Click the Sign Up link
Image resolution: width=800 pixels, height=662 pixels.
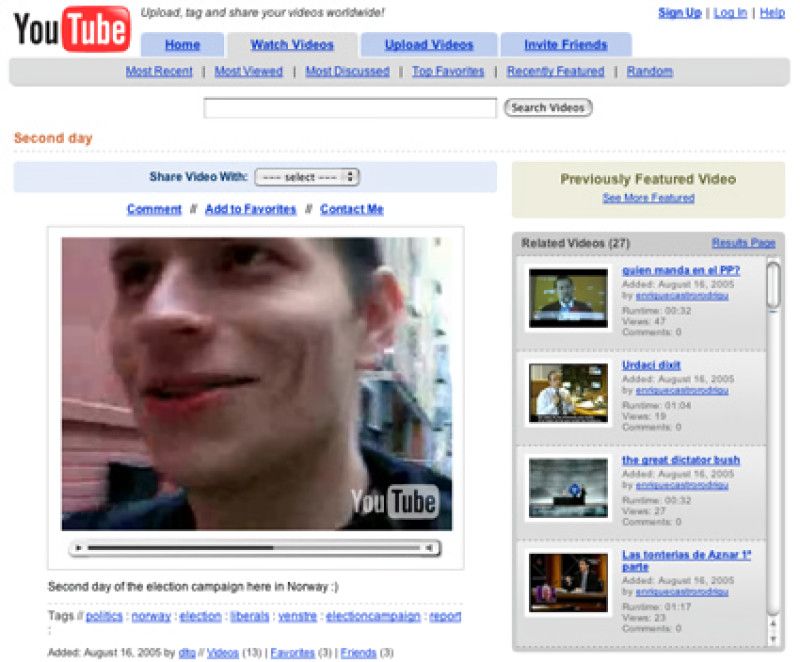(680, 13)
